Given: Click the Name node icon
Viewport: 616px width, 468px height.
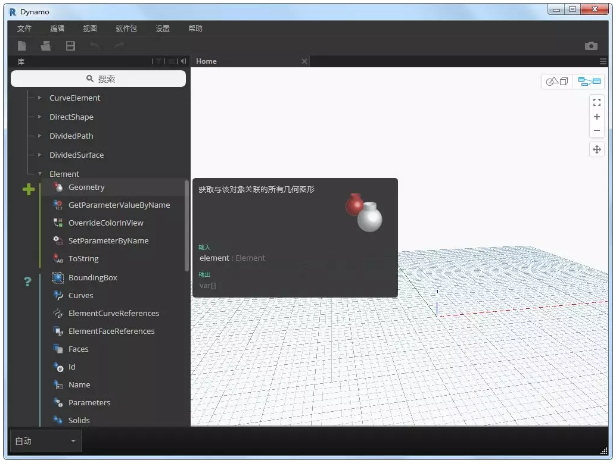Looking at the screenshot, I should tap(58, 385).
